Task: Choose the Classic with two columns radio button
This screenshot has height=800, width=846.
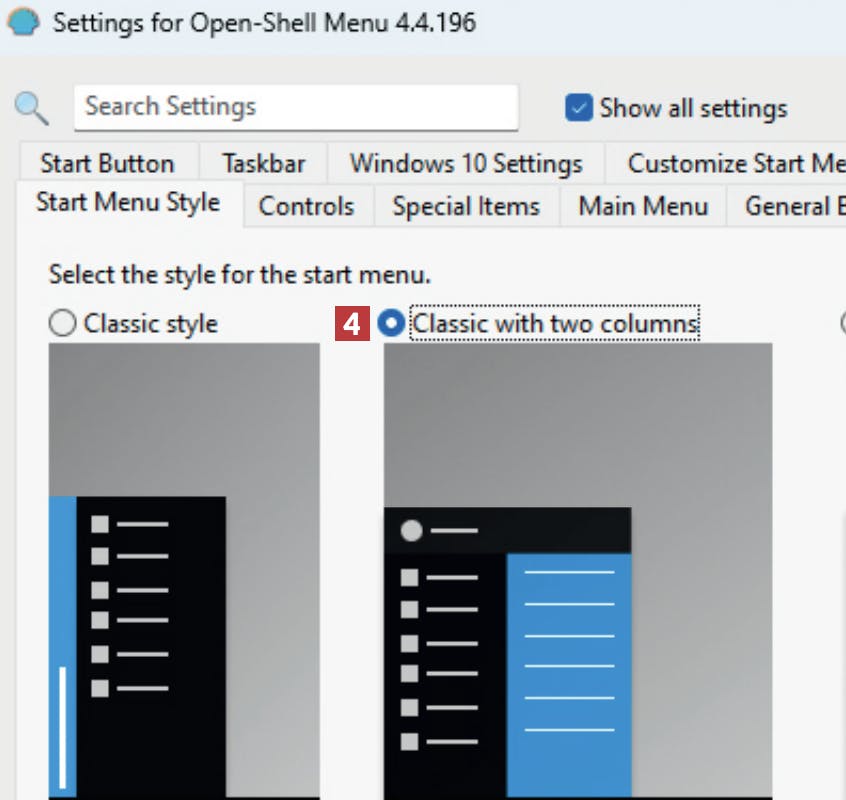Action: (x=392, y=324)
